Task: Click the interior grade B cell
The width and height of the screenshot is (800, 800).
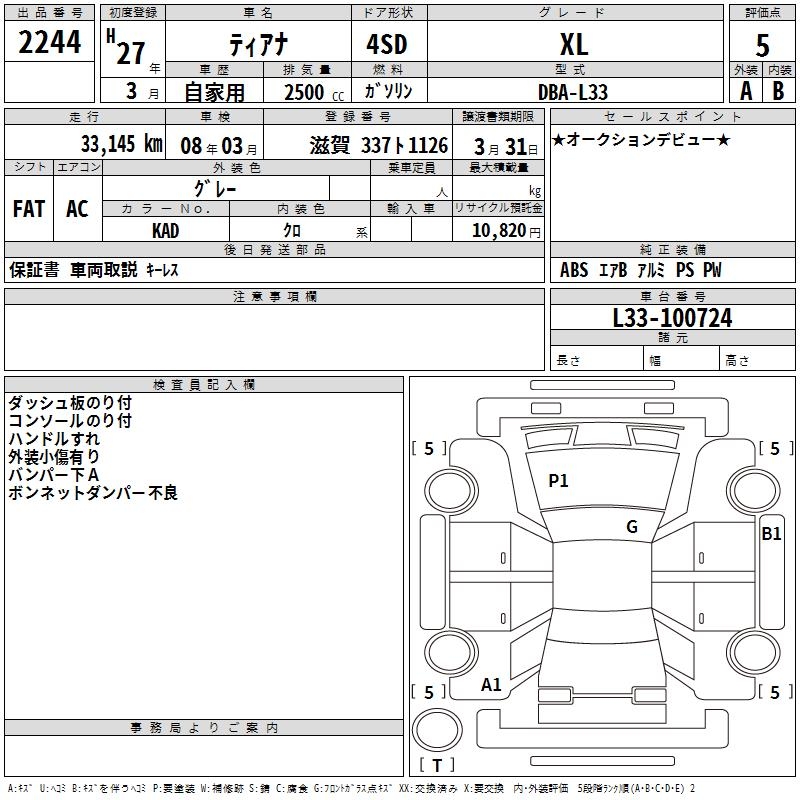Action: [x=779, y=90]
